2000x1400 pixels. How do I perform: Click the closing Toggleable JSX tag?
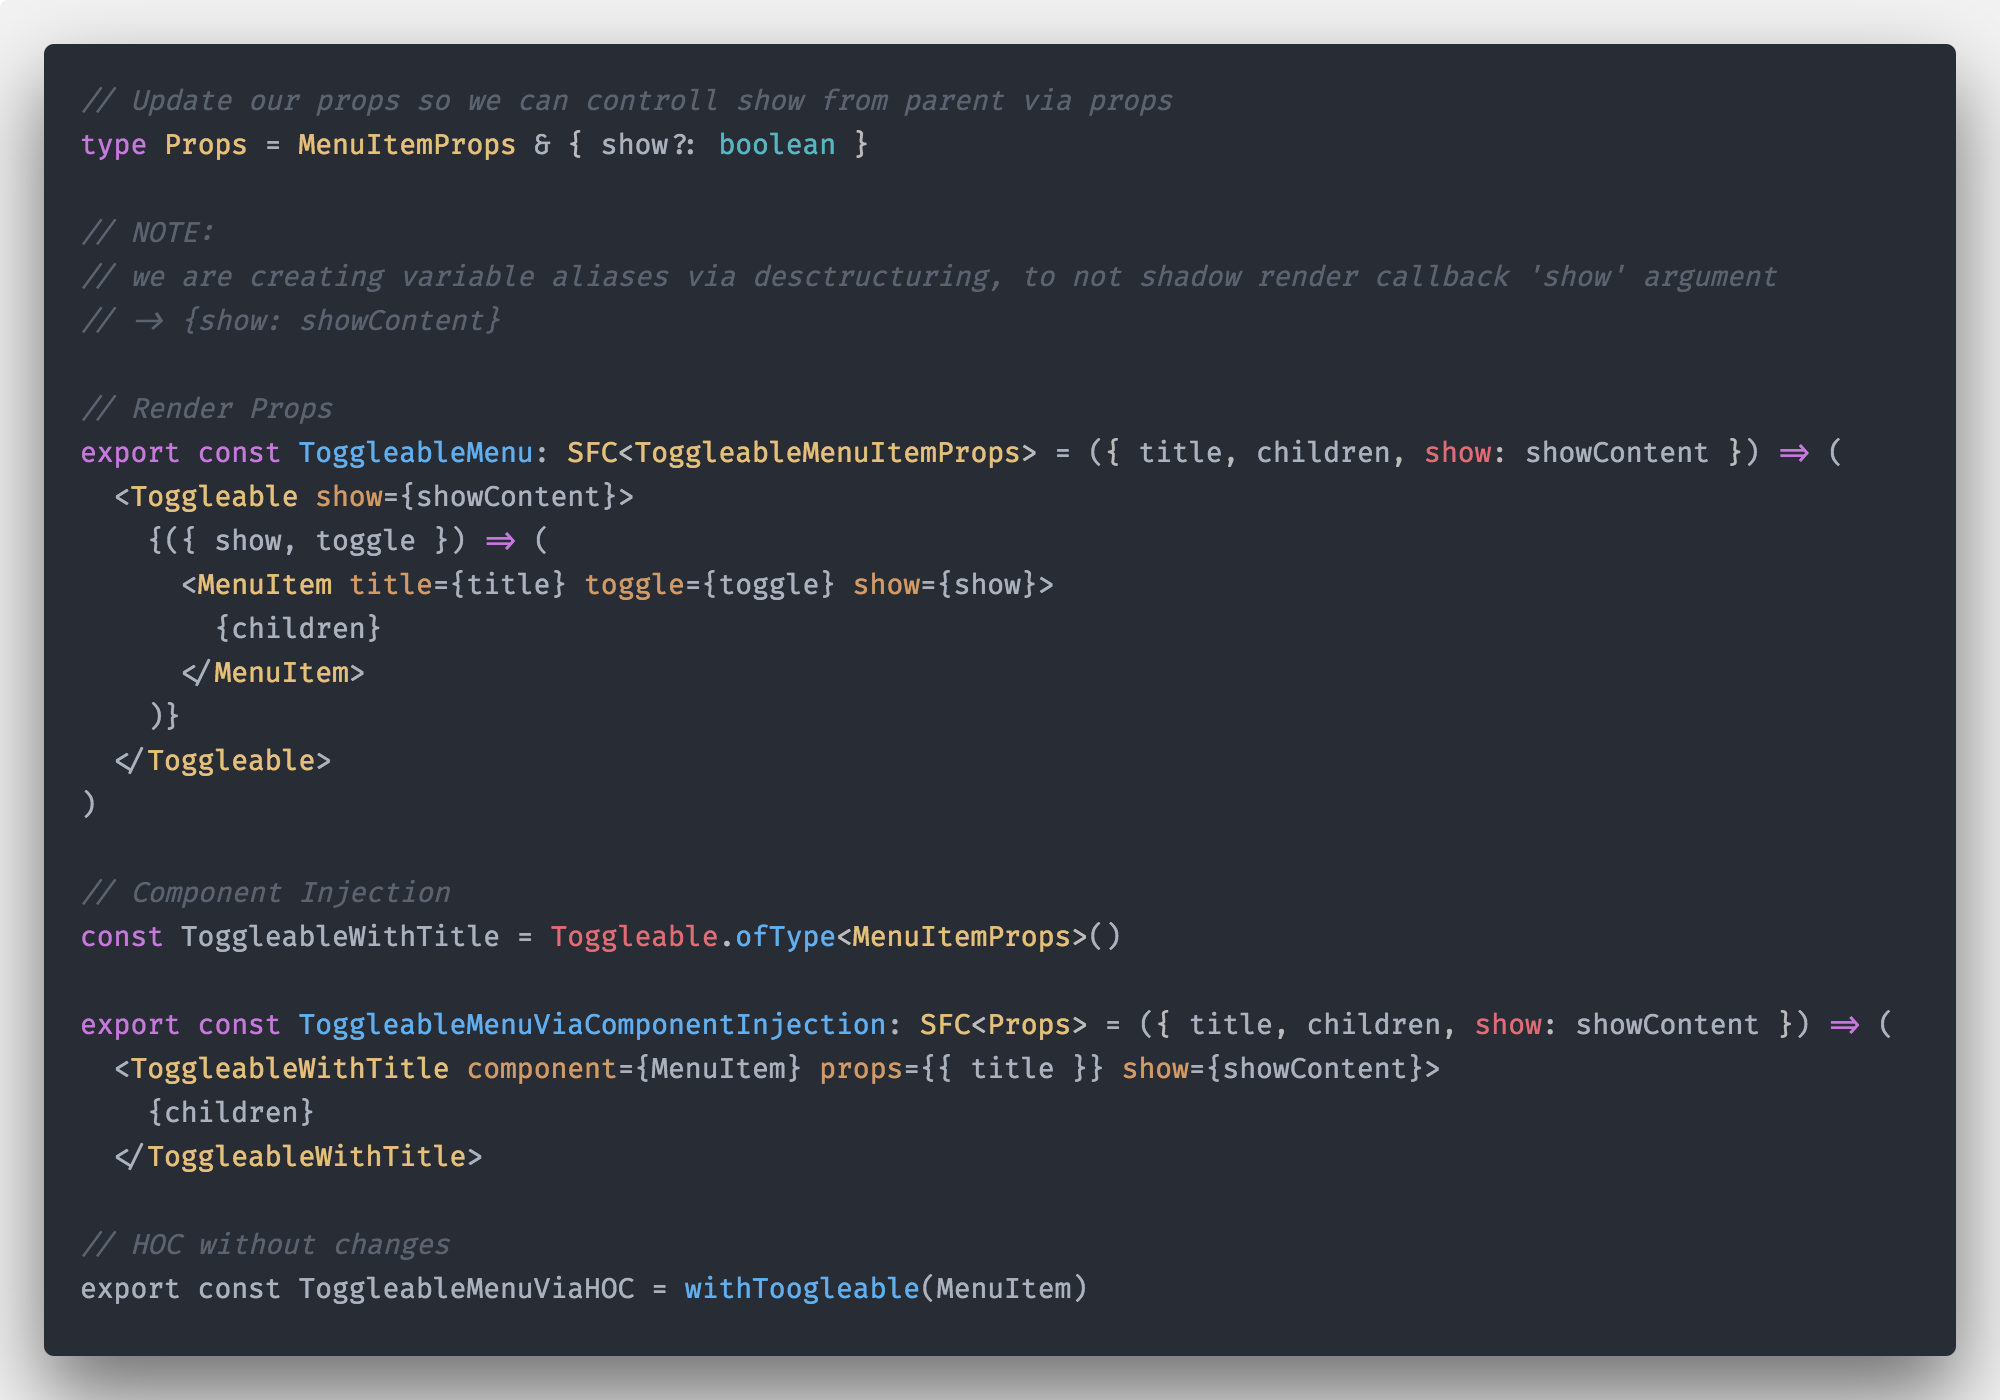coord(230,761)
